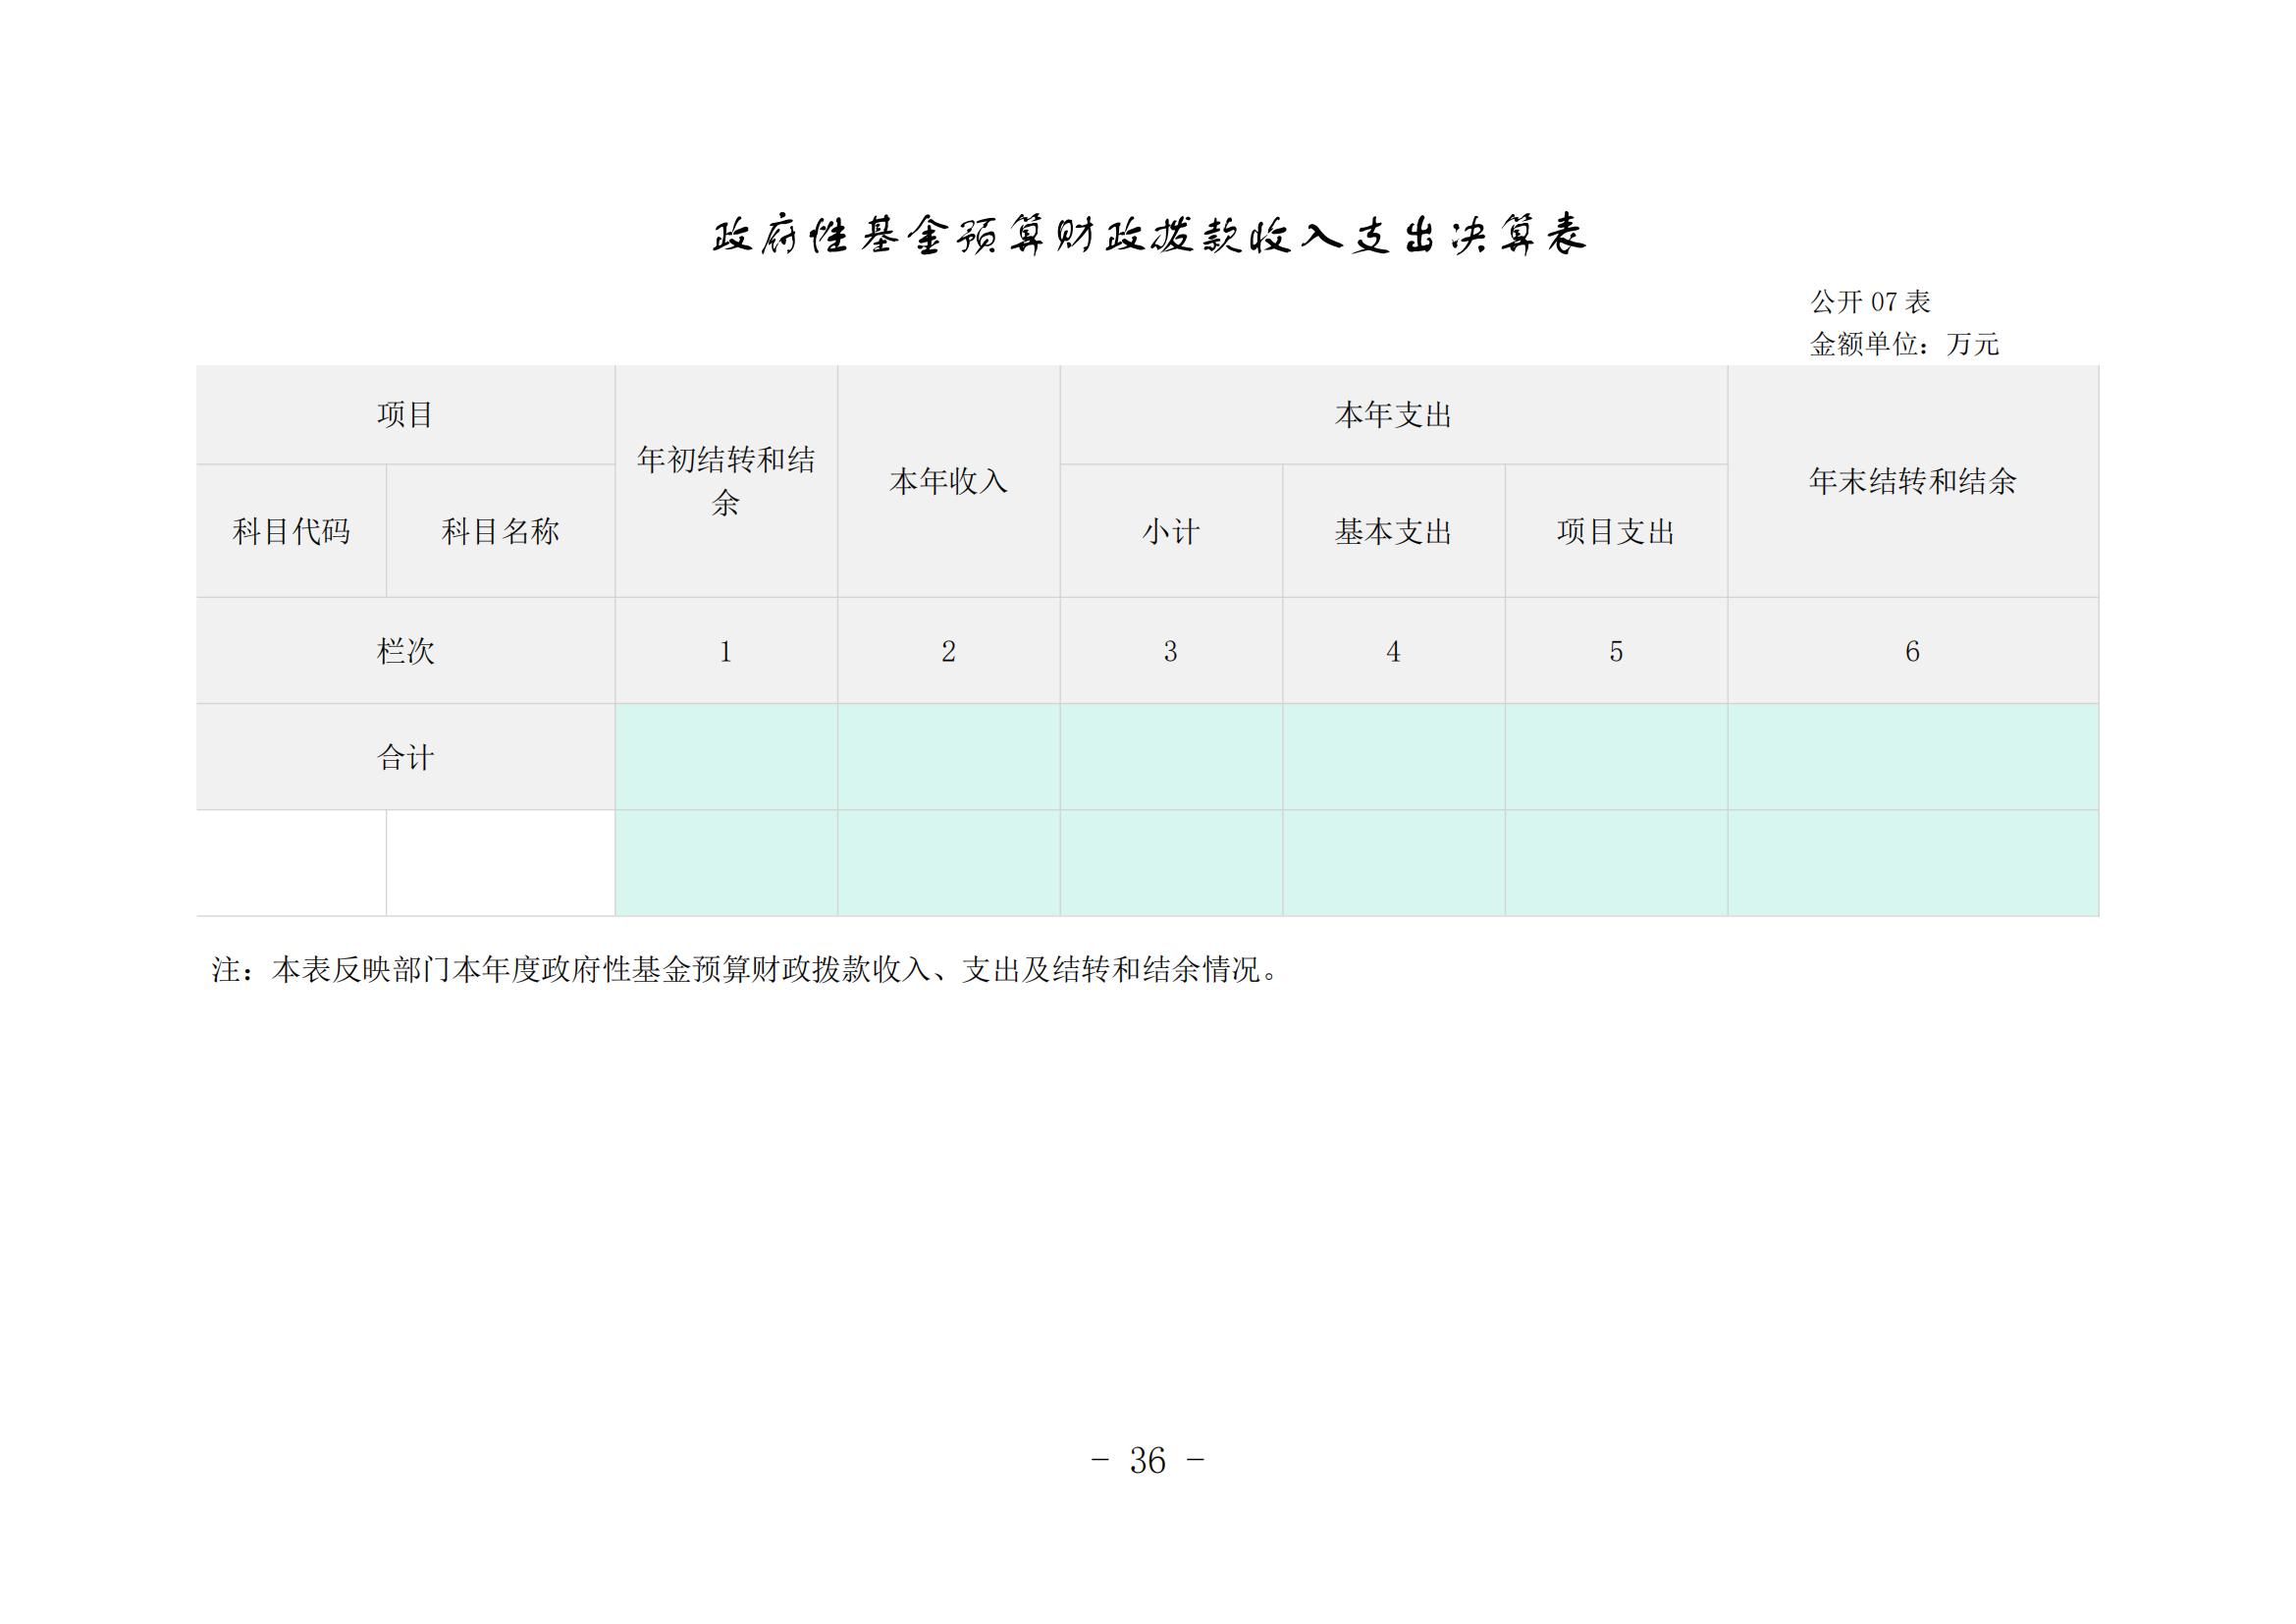Select the text 公开 07 表

(1870, 301)
